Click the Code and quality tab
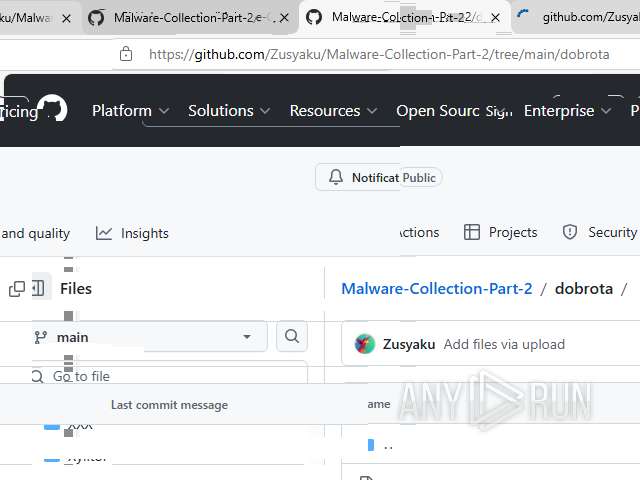The width and height of the screenshot is (640, 480). (x=35, y=233)
